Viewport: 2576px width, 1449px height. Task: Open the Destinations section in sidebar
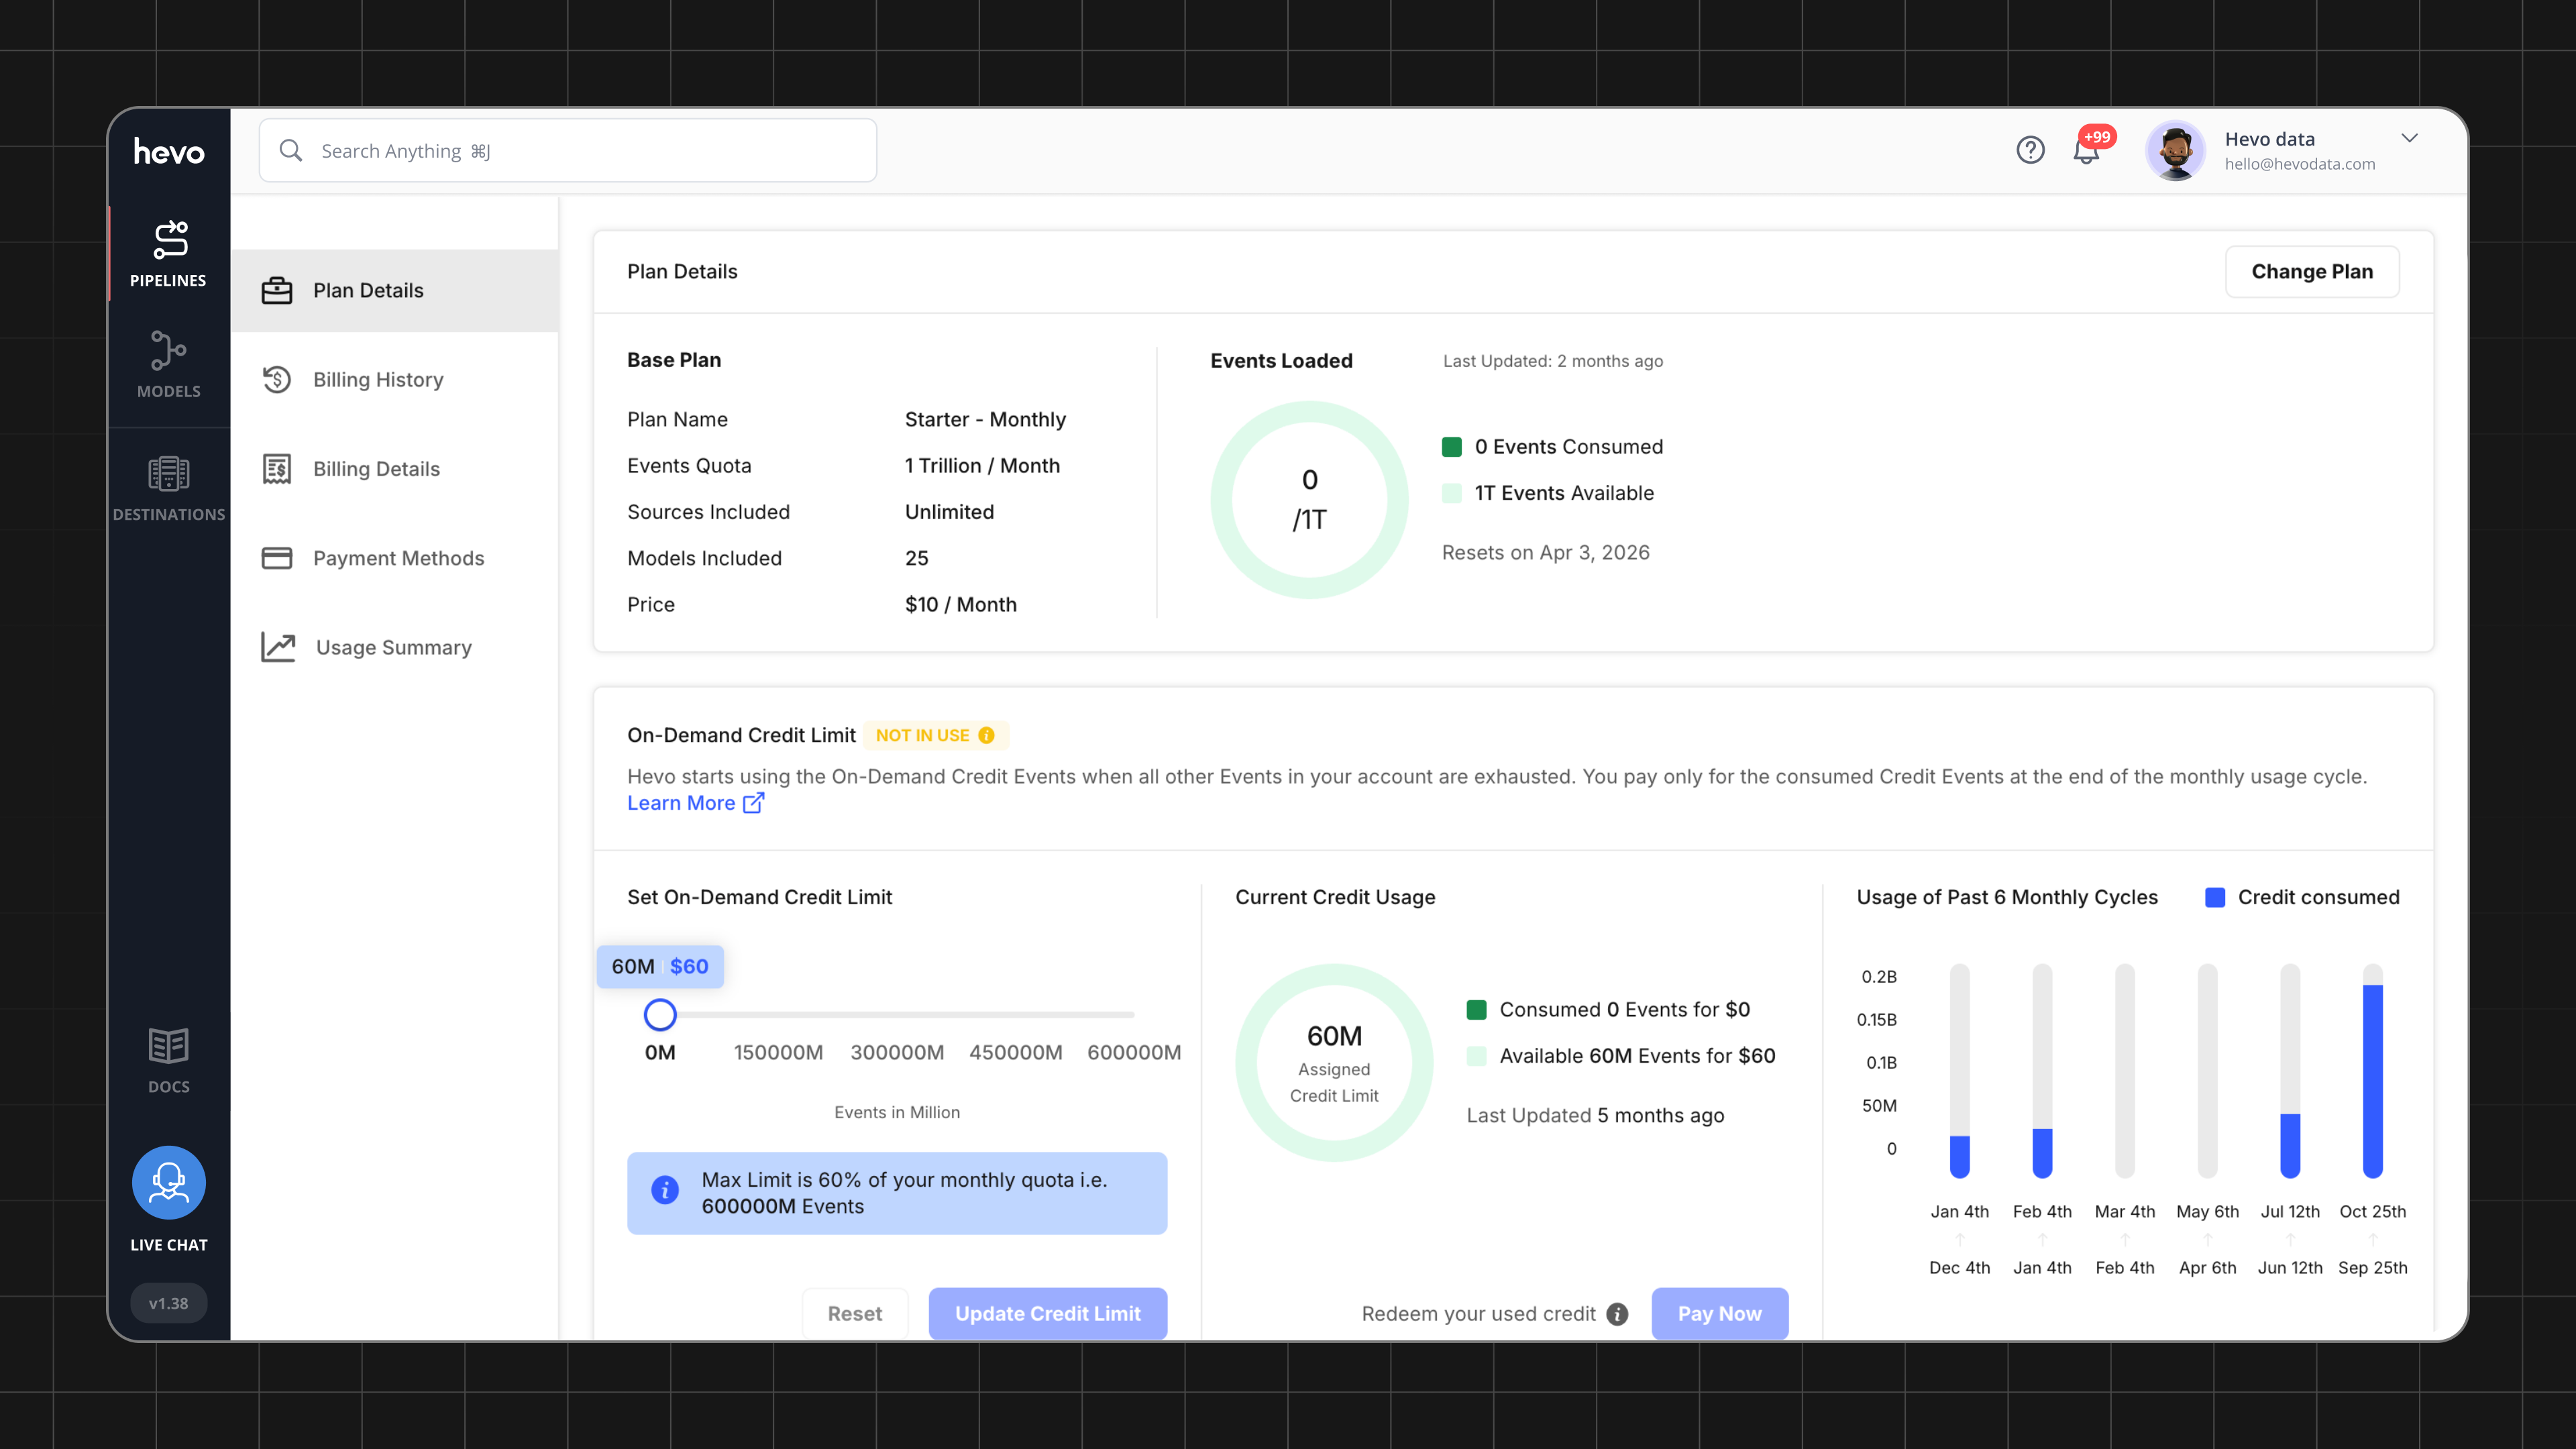pos(168,488)
